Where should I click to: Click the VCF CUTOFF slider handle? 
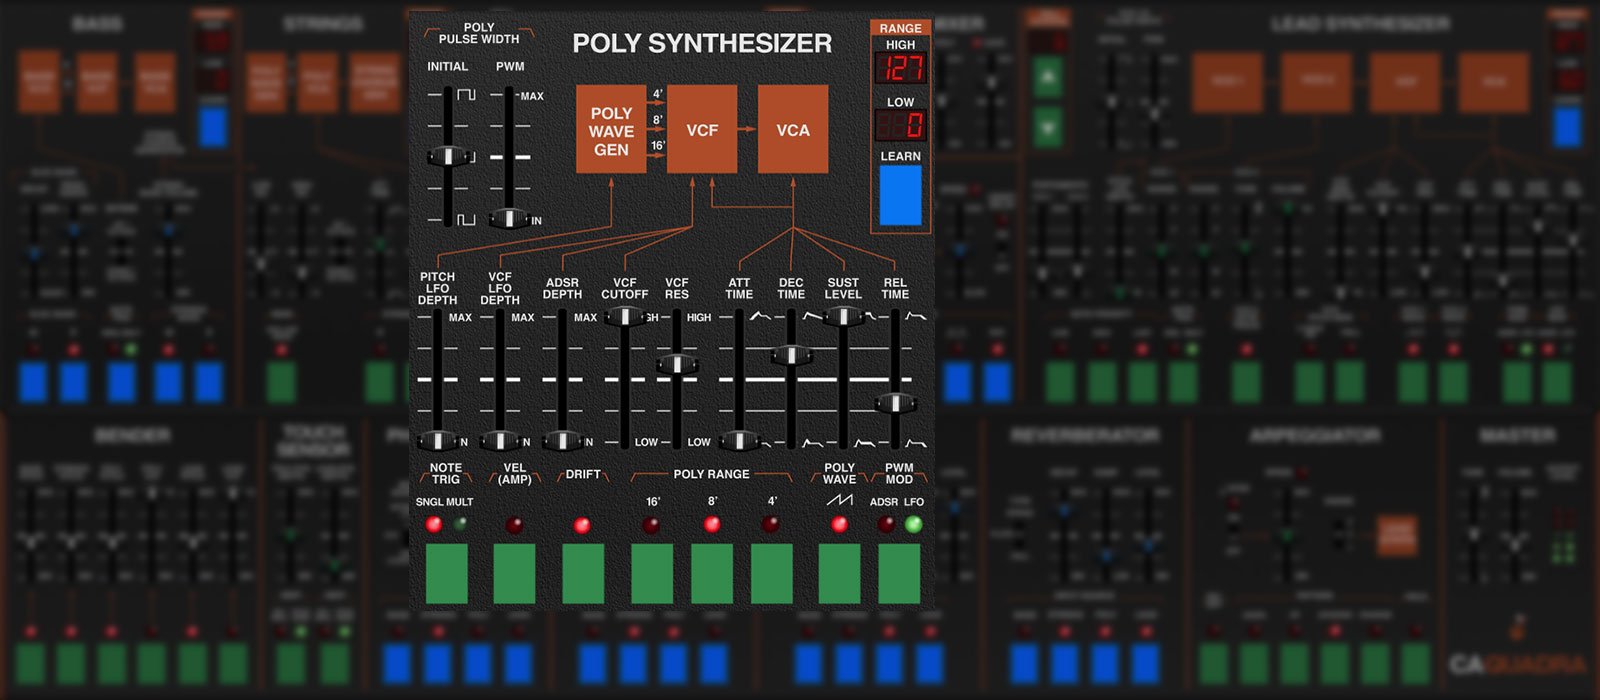pyautogui.click(x=625, y=317)
